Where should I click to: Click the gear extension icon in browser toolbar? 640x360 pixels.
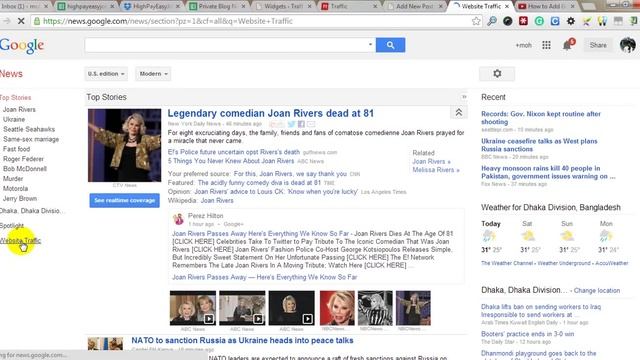point(571,21)
